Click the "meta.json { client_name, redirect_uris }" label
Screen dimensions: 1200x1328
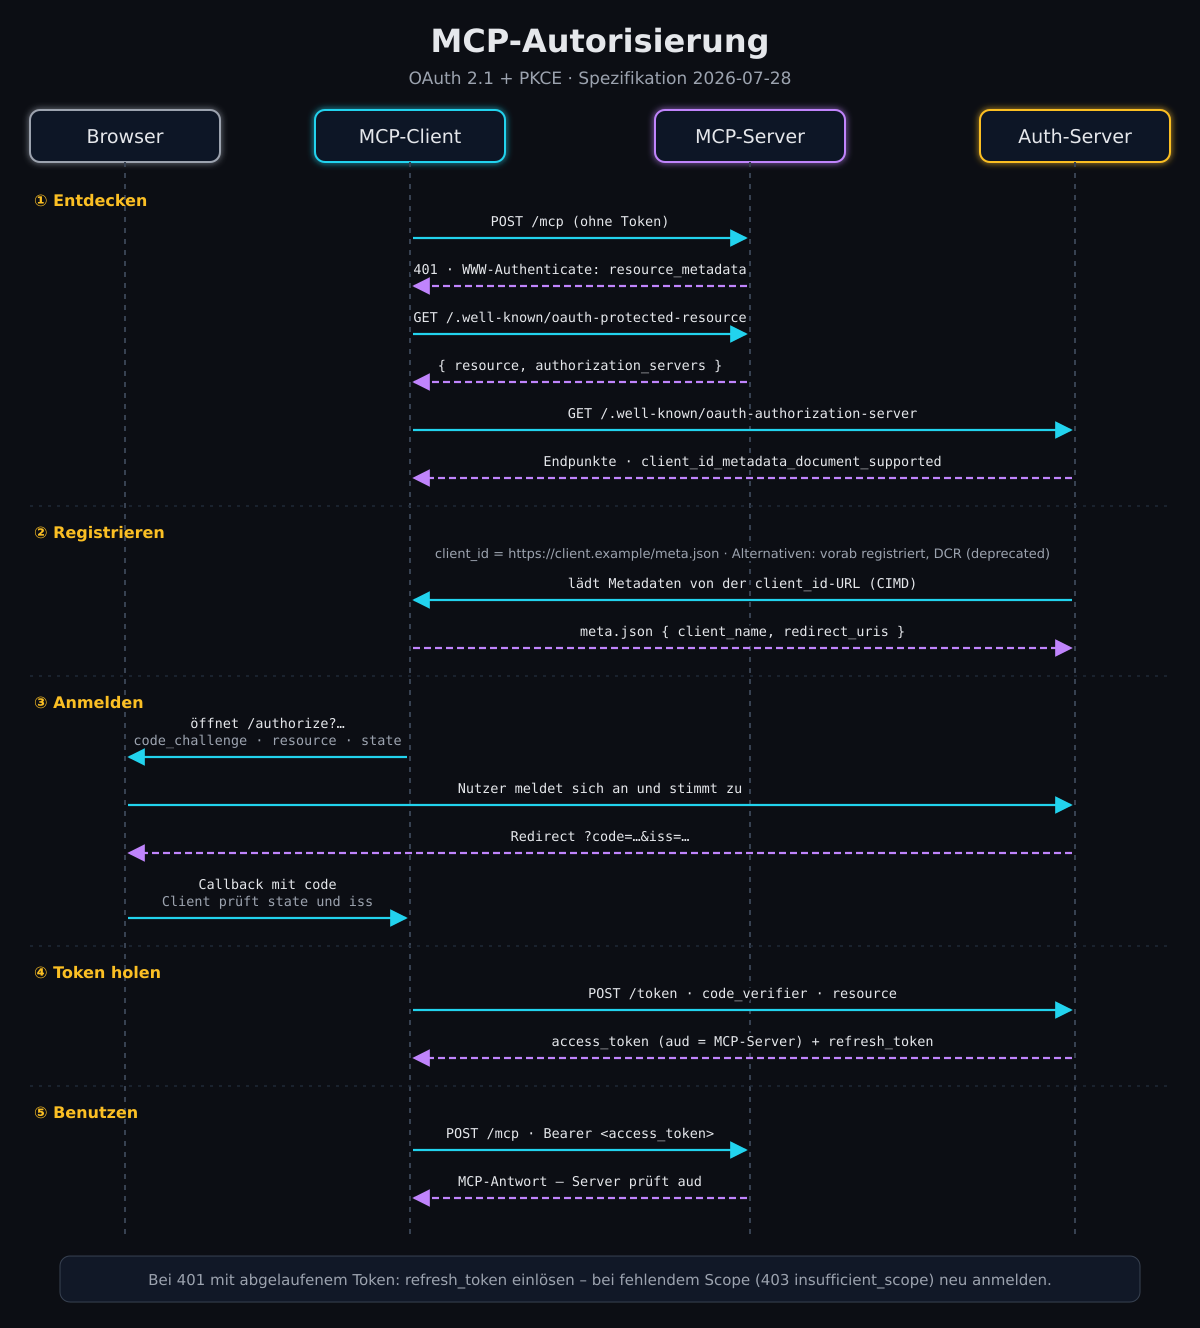(x=742, y=632)
